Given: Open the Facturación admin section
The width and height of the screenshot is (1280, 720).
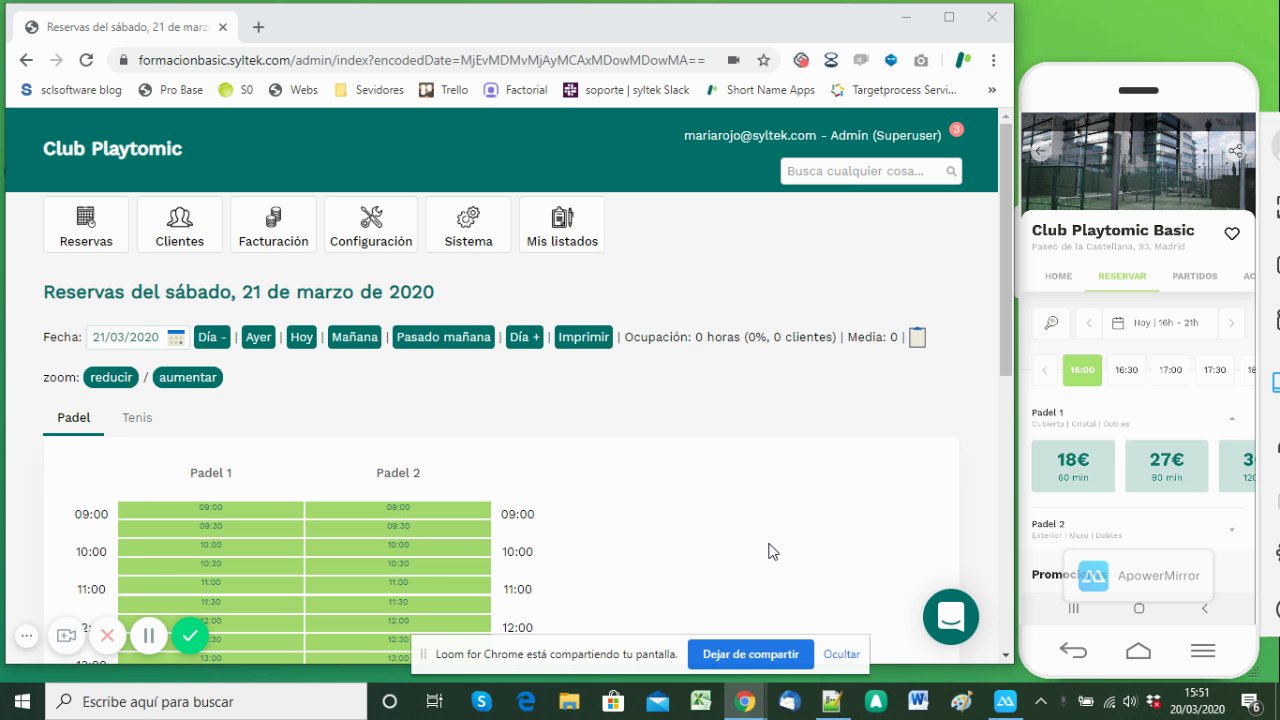Looking at the screenshot, I should coord(273,224).
